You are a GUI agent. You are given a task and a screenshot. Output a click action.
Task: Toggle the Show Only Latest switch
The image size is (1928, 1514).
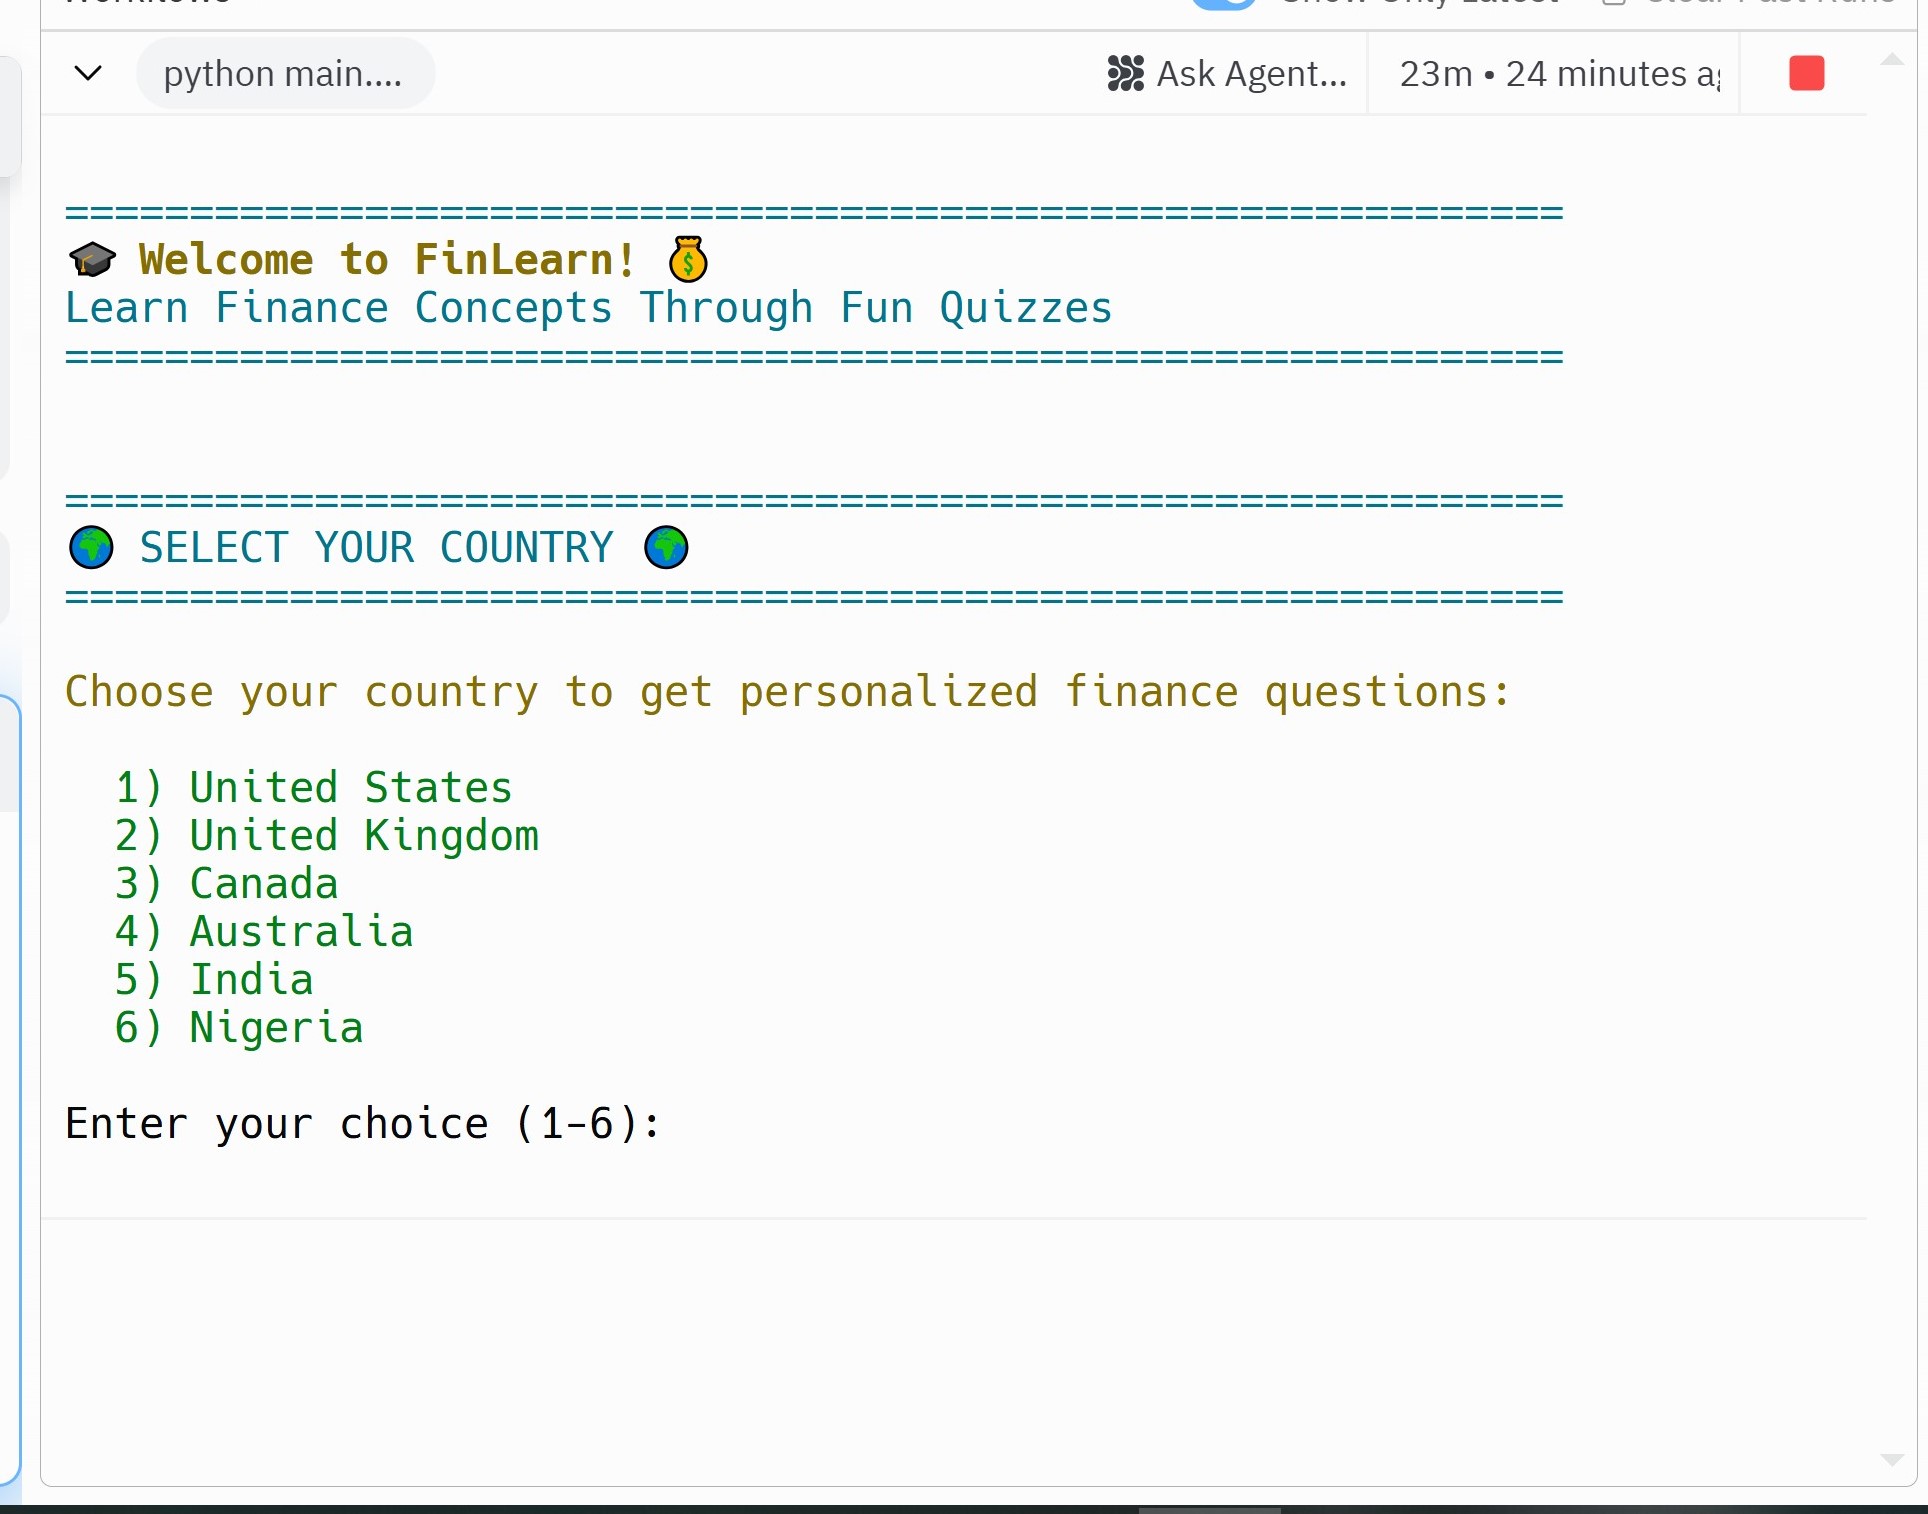pos(1224,3)
